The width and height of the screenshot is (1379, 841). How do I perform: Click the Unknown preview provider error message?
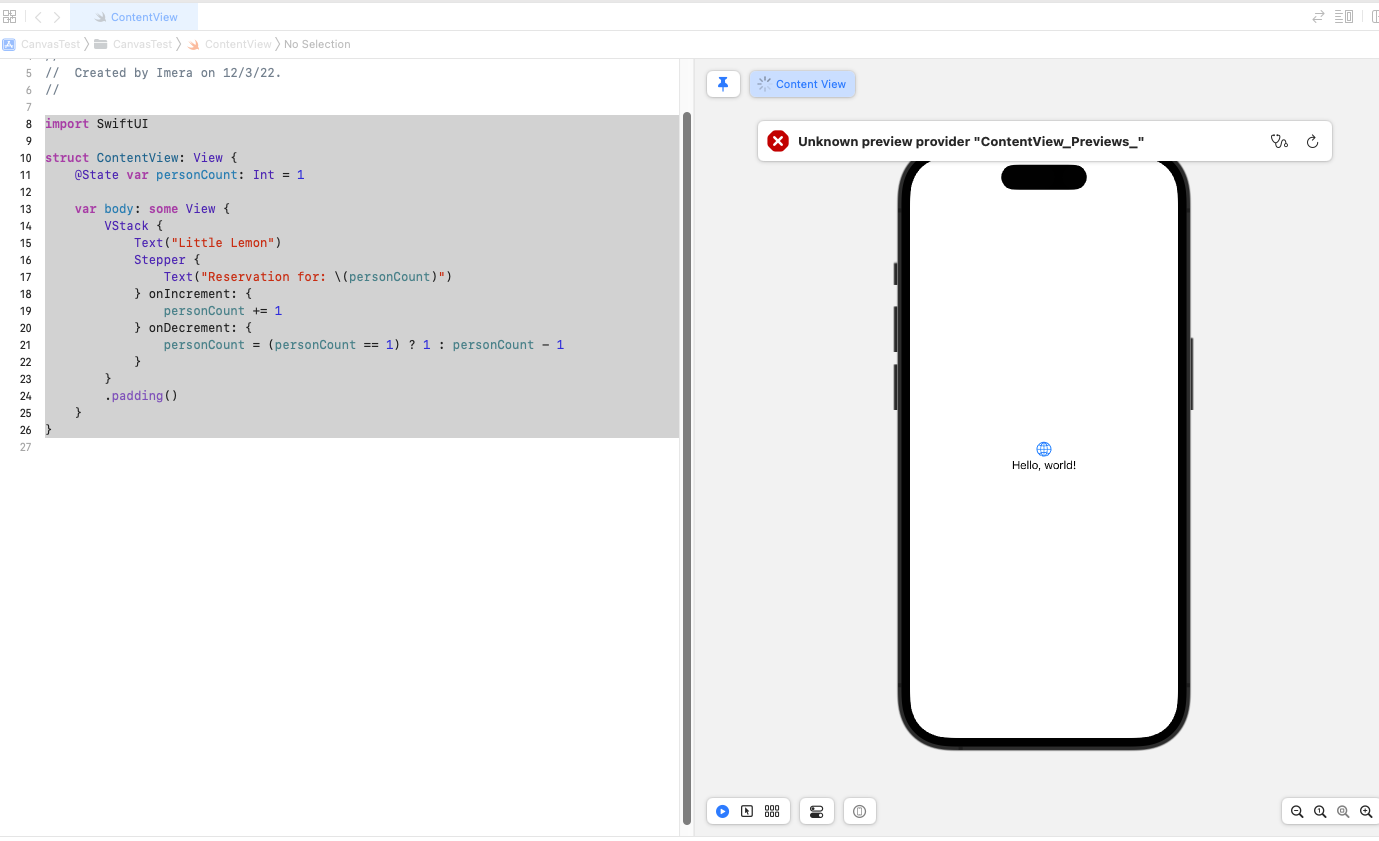pos(970,141)
